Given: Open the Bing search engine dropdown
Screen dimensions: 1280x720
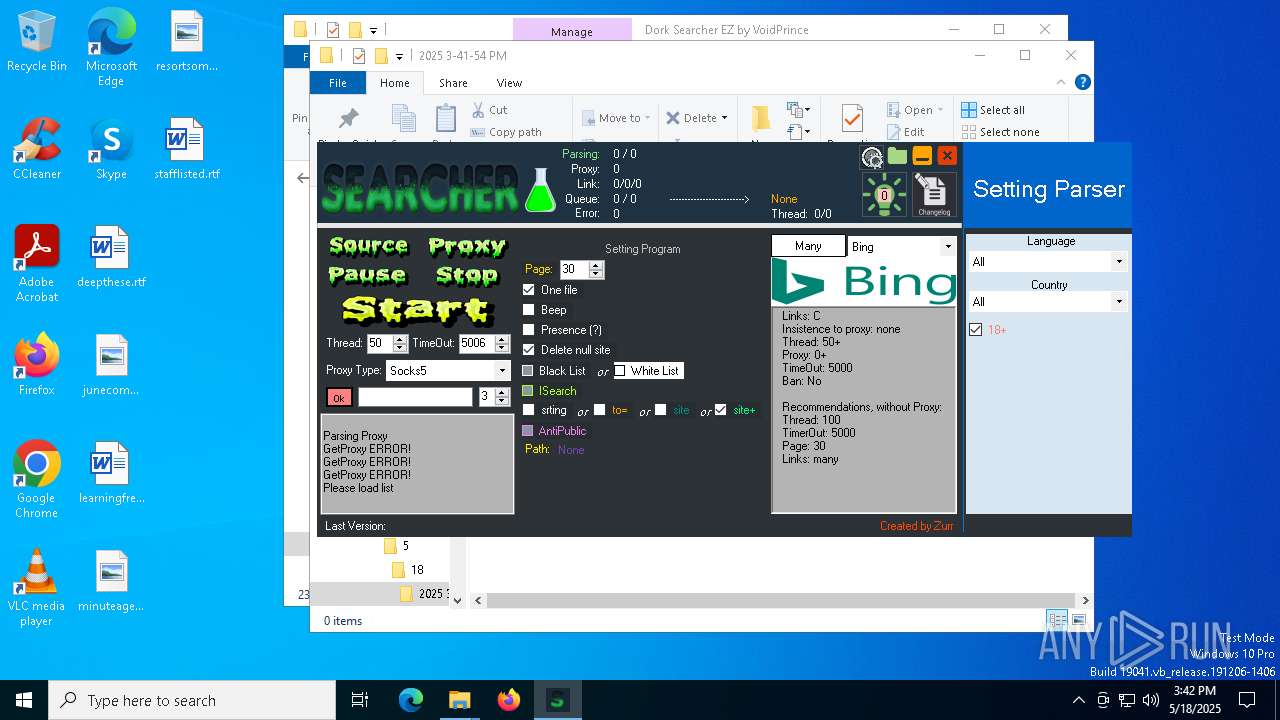Looking at the screenshot, I should (x=947, y=246).
